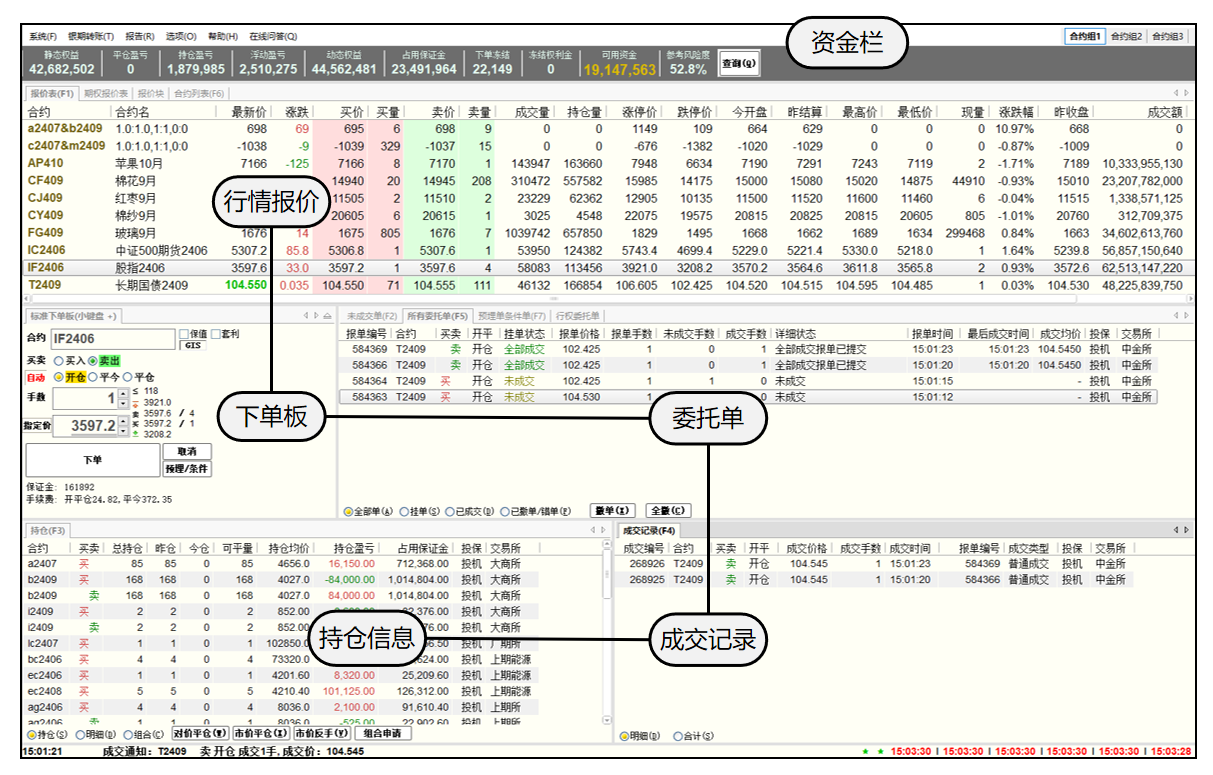Select the 买入 radio button

[59, 360]
